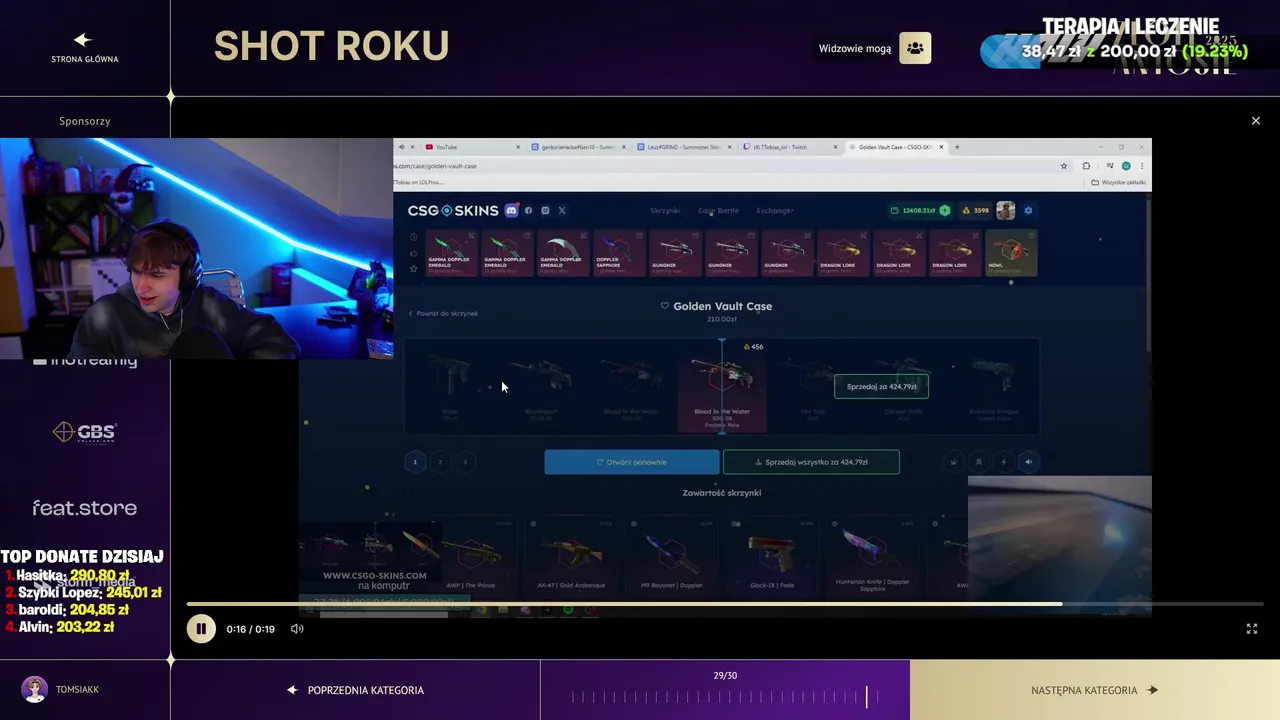Screen dimensions: 1280x720
Task: Switch to the LeuzGRIND Summoner Stats tab
Action: pyautogui.click(x=682, y=147)
